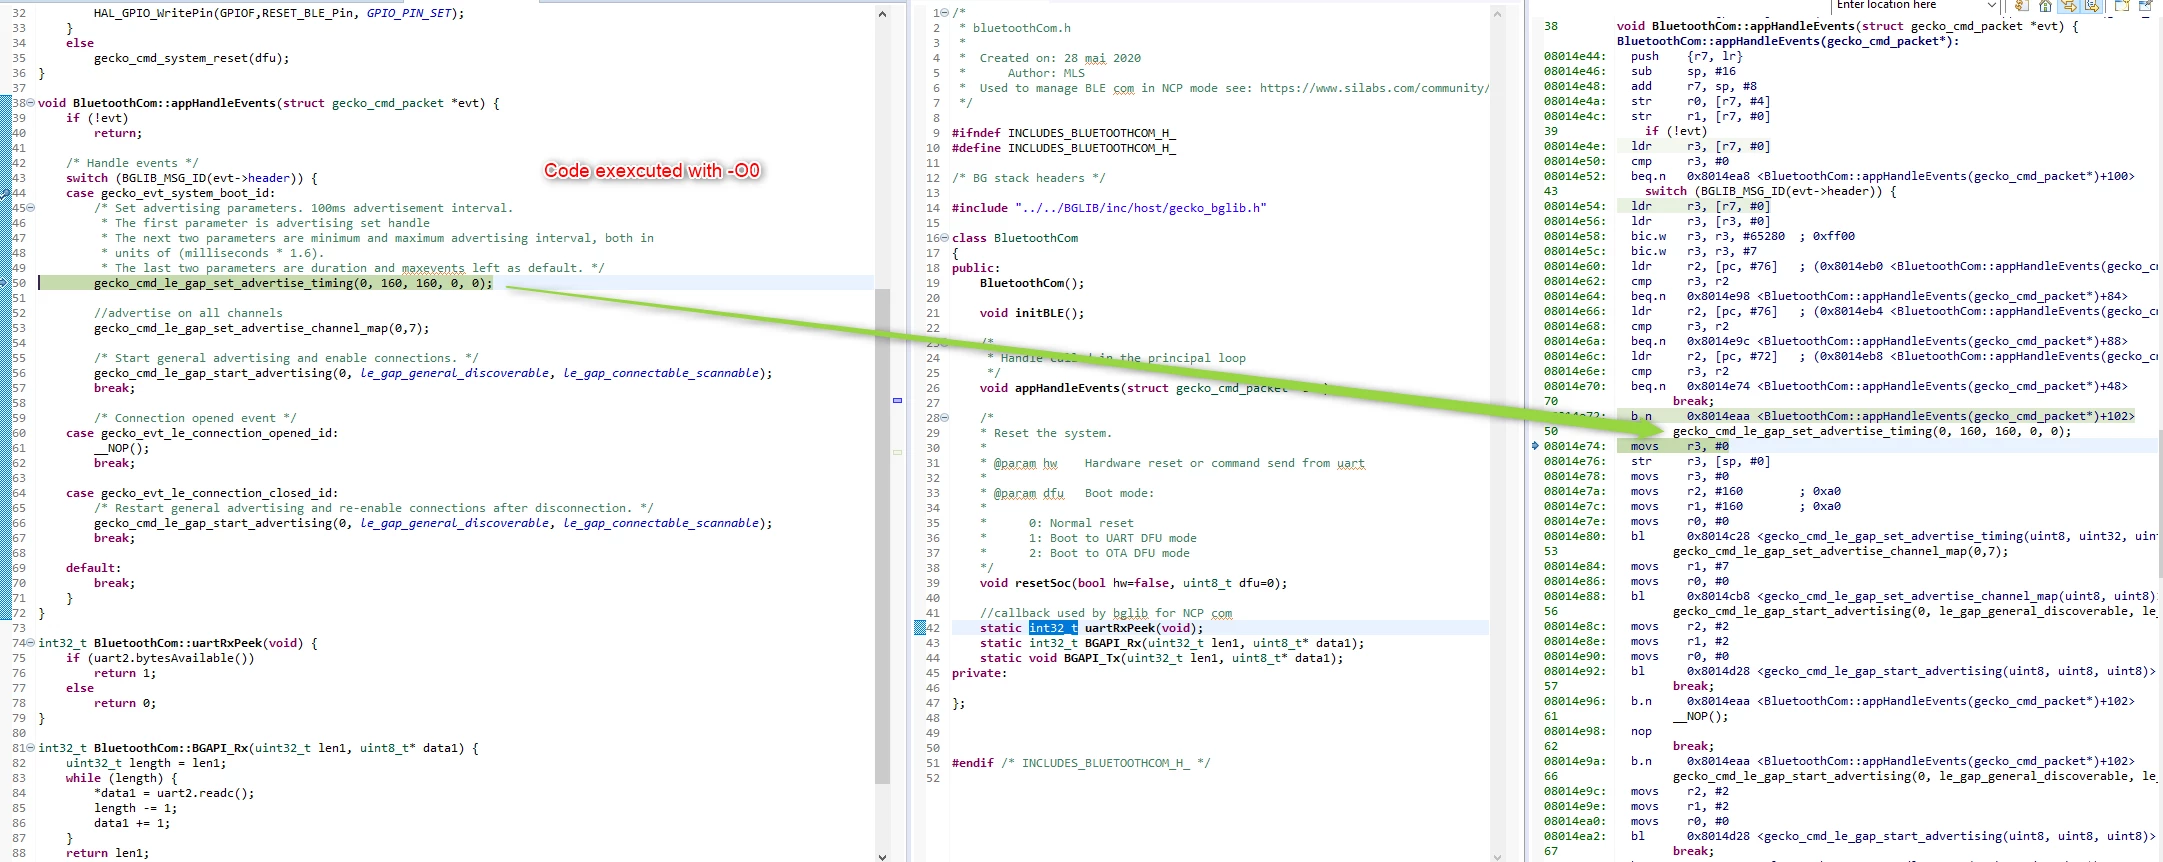
Task: Click the bluetoothCom.h editor scroll down arrow
Action: point(1497,855)
